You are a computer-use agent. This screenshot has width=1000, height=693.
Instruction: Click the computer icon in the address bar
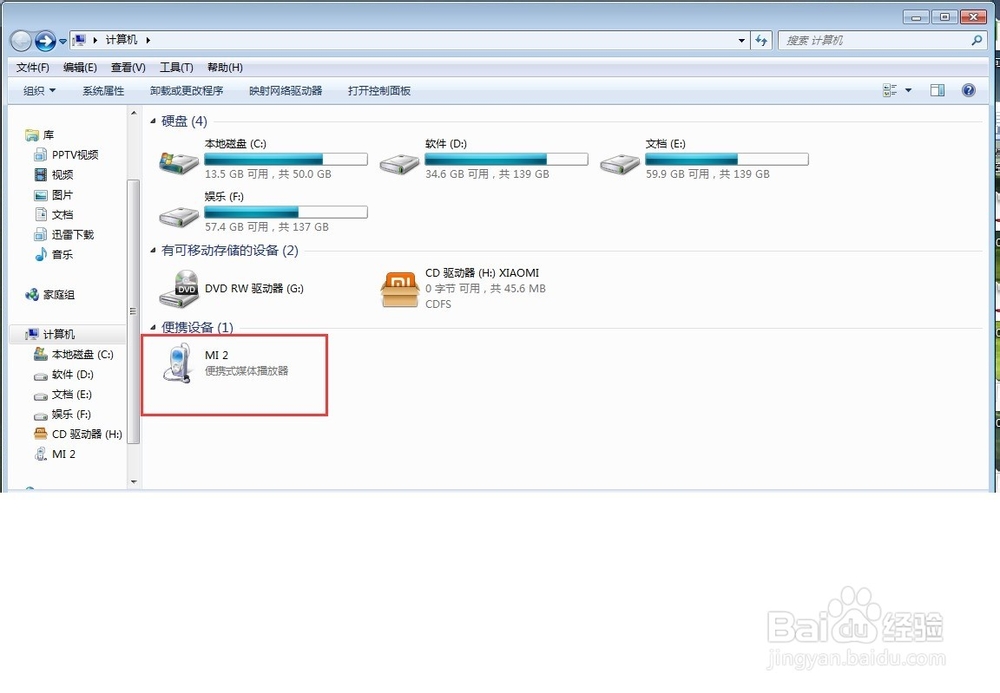[x=79, y=40]
